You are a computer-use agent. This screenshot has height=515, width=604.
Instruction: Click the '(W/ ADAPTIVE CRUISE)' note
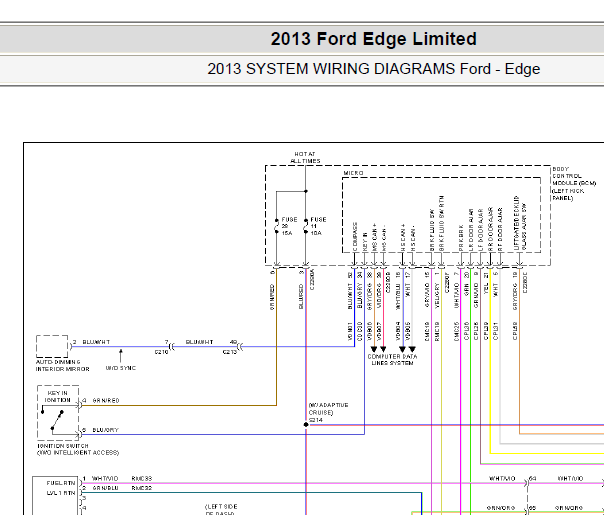[328, 409]
